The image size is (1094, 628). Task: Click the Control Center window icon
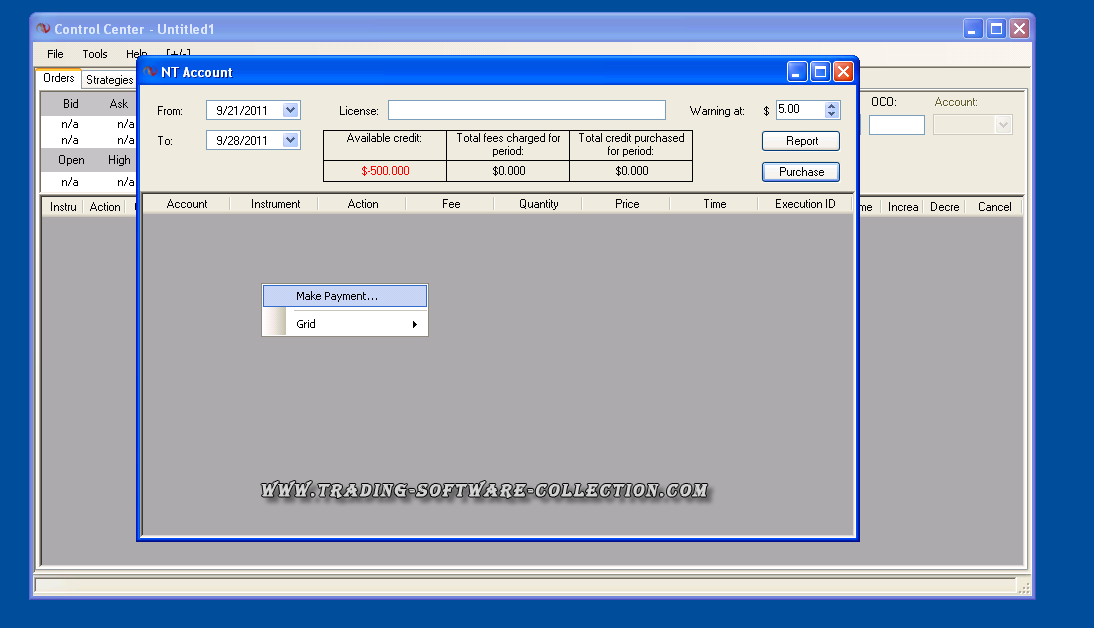coord(43,29)
